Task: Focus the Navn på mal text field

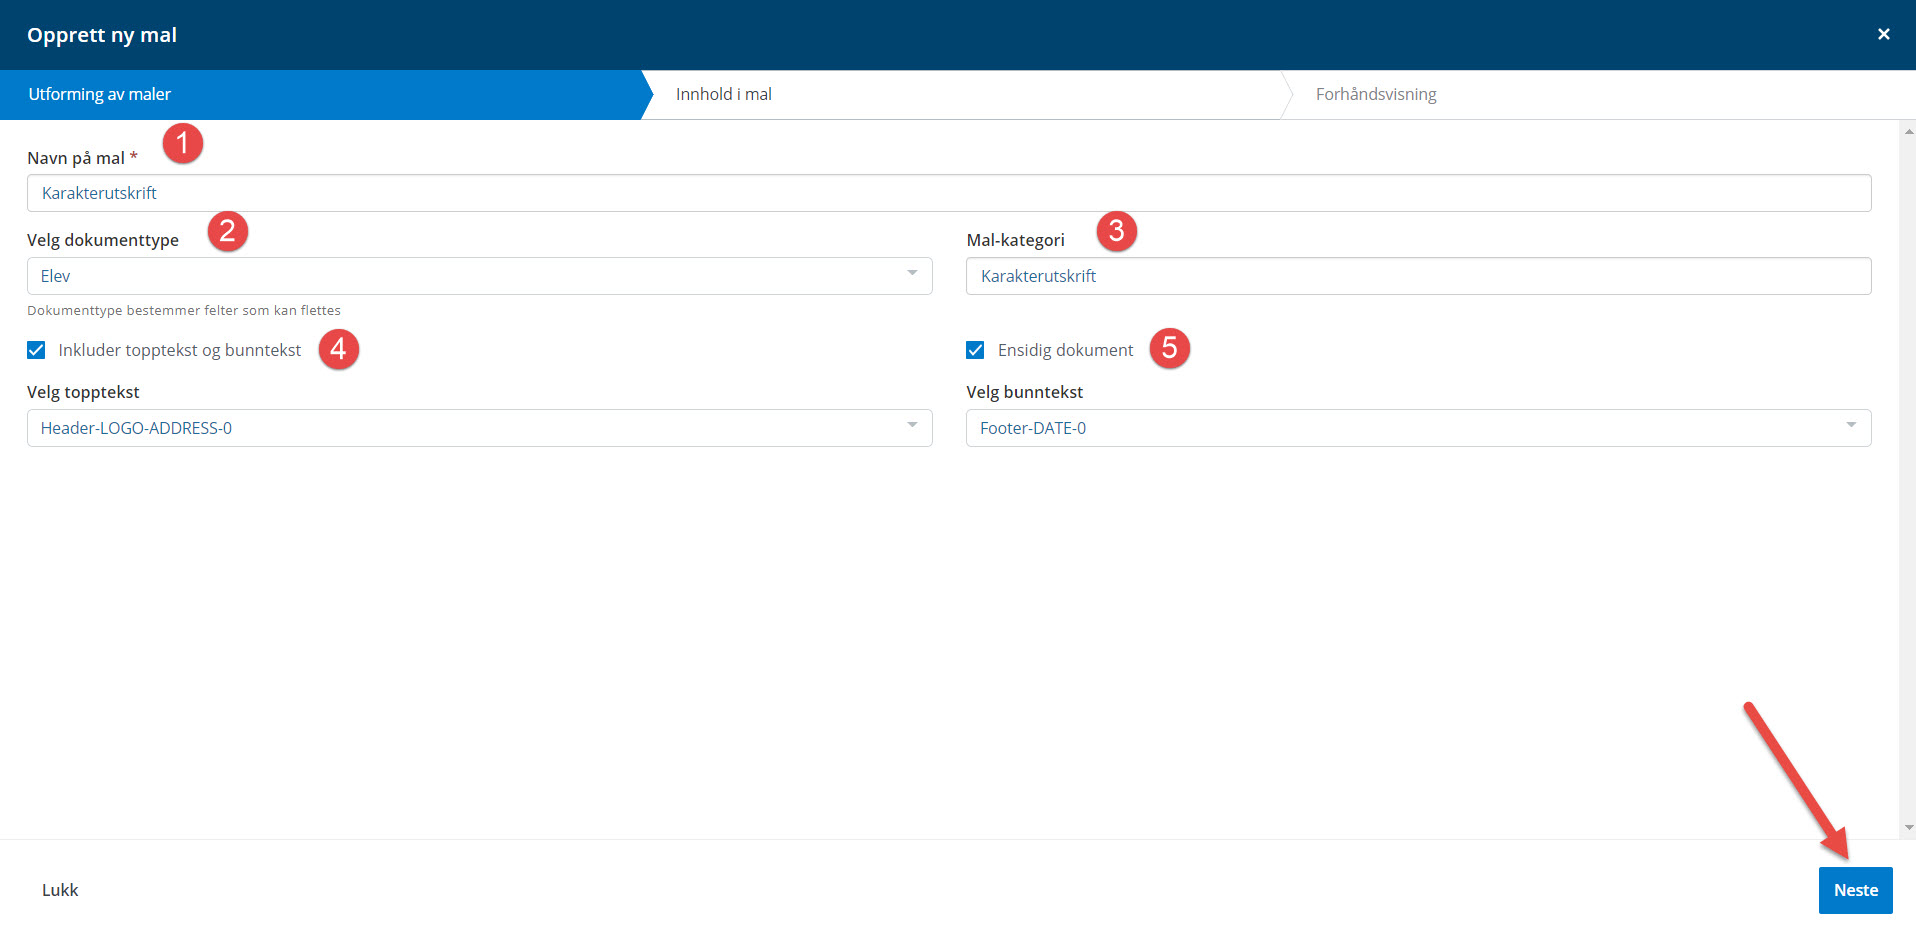Action: pos(948,193)
